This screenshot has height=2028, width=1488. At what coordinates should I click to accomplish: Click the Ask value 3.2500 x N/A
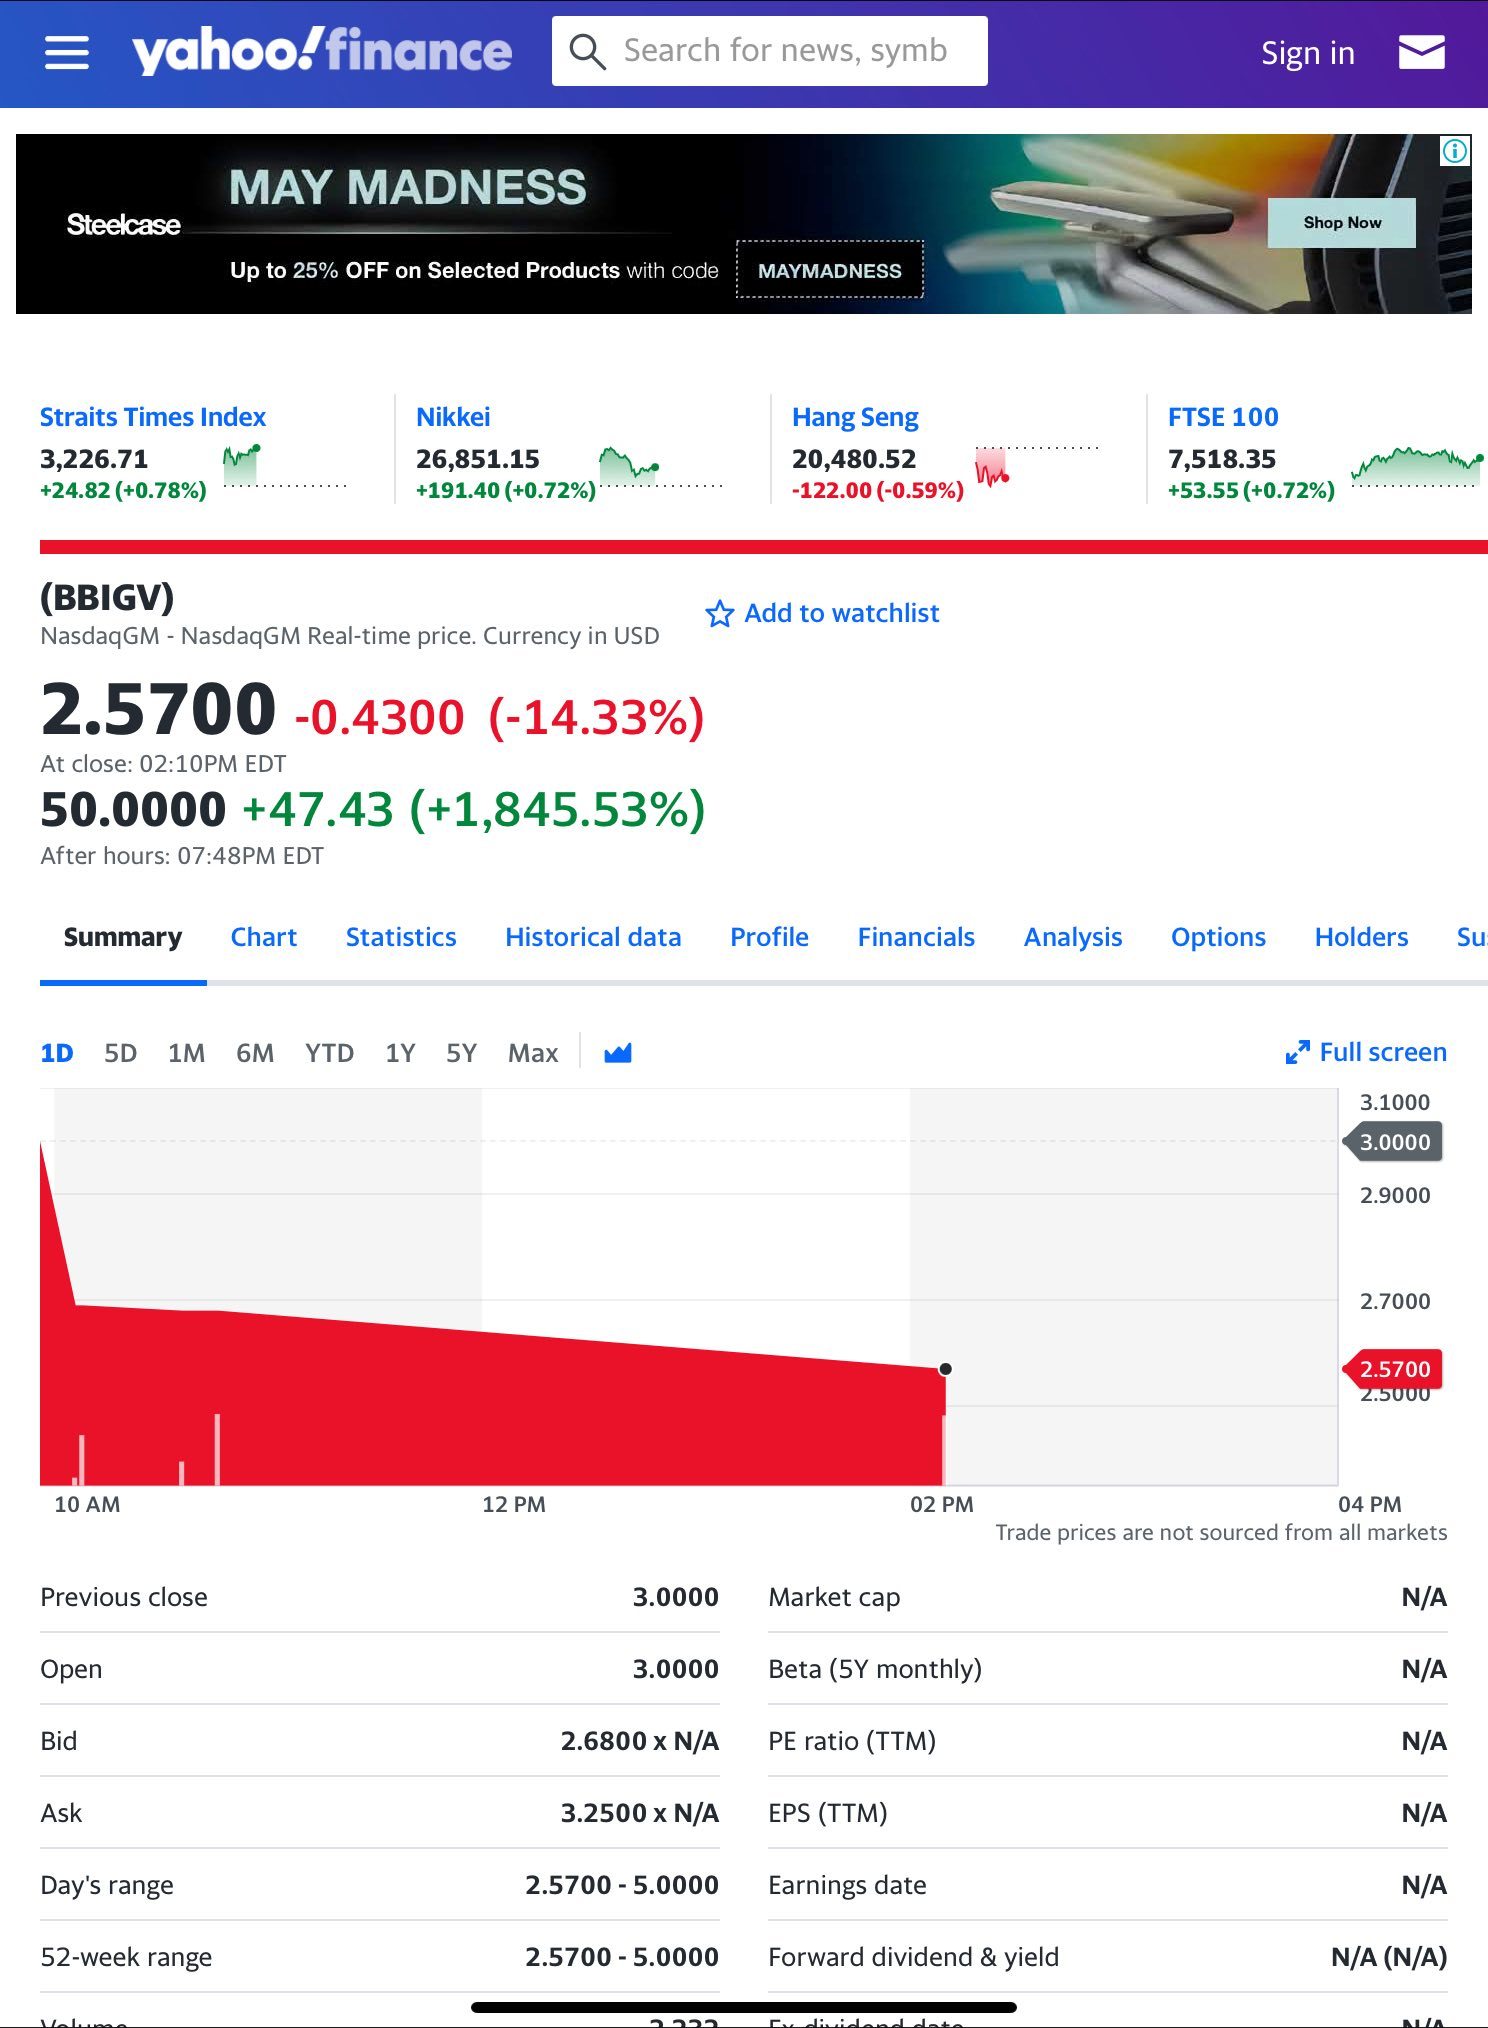tap(639, 1813)
